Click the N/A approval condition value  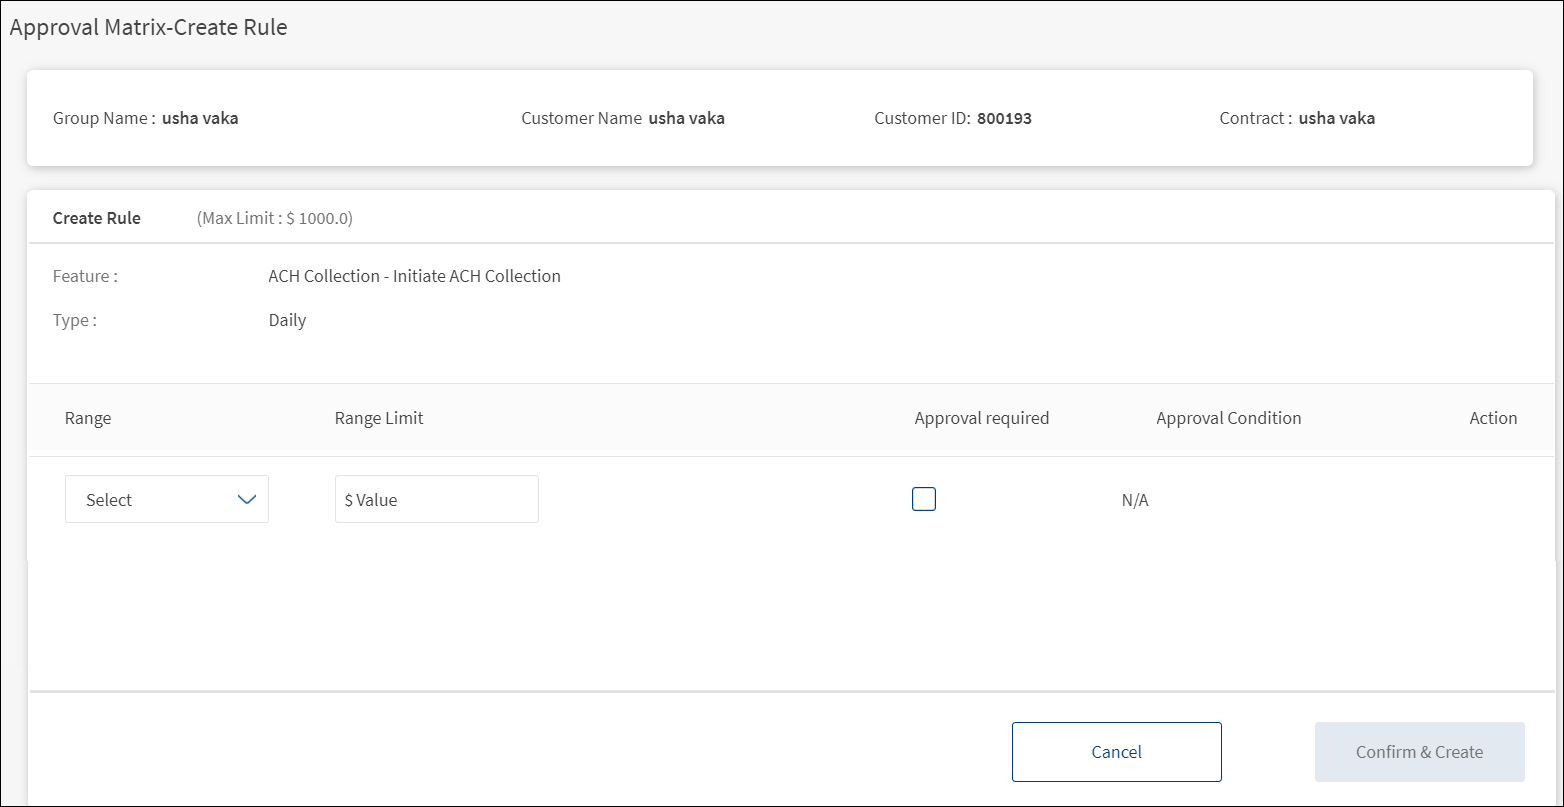click(1135, 500)
